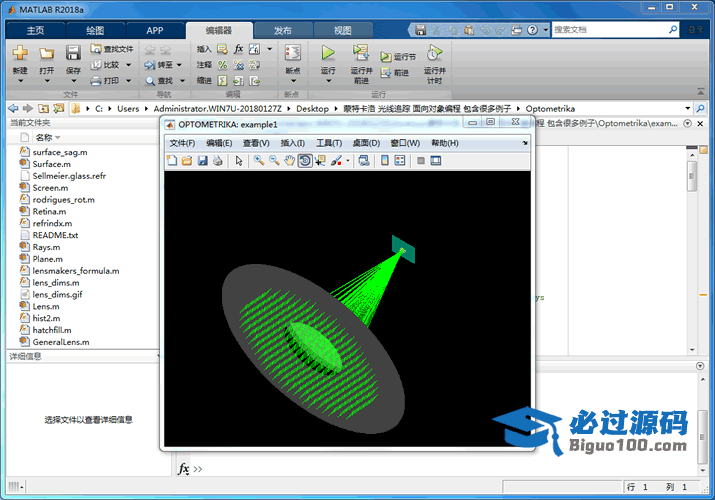
Task: Open the Compare (比较) dropdown arrow
Action: [x=129, y=65]
